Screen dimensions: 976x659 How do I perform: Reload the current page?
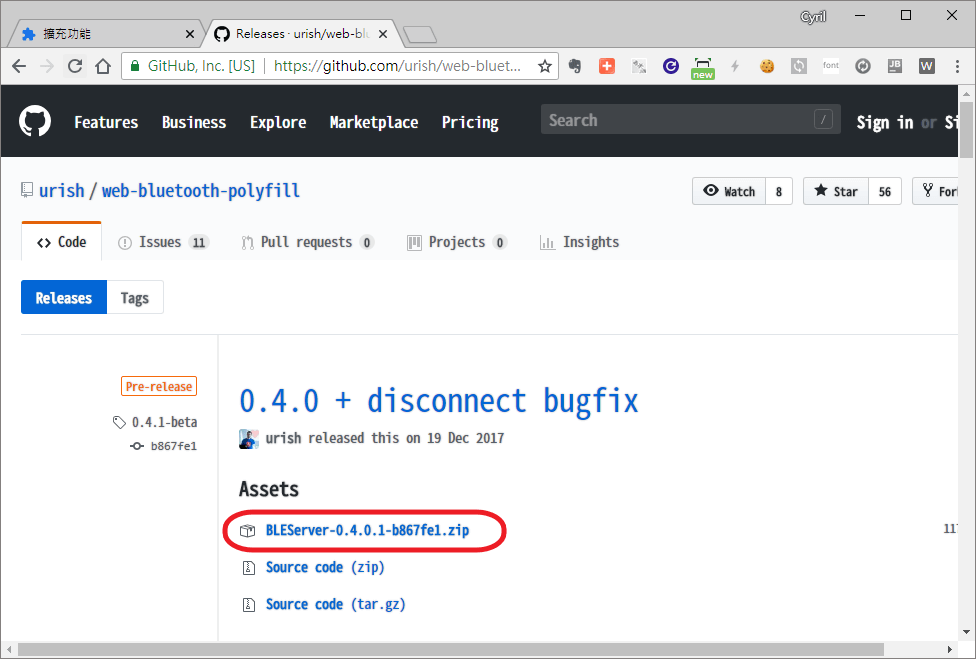tap(75, 66)
